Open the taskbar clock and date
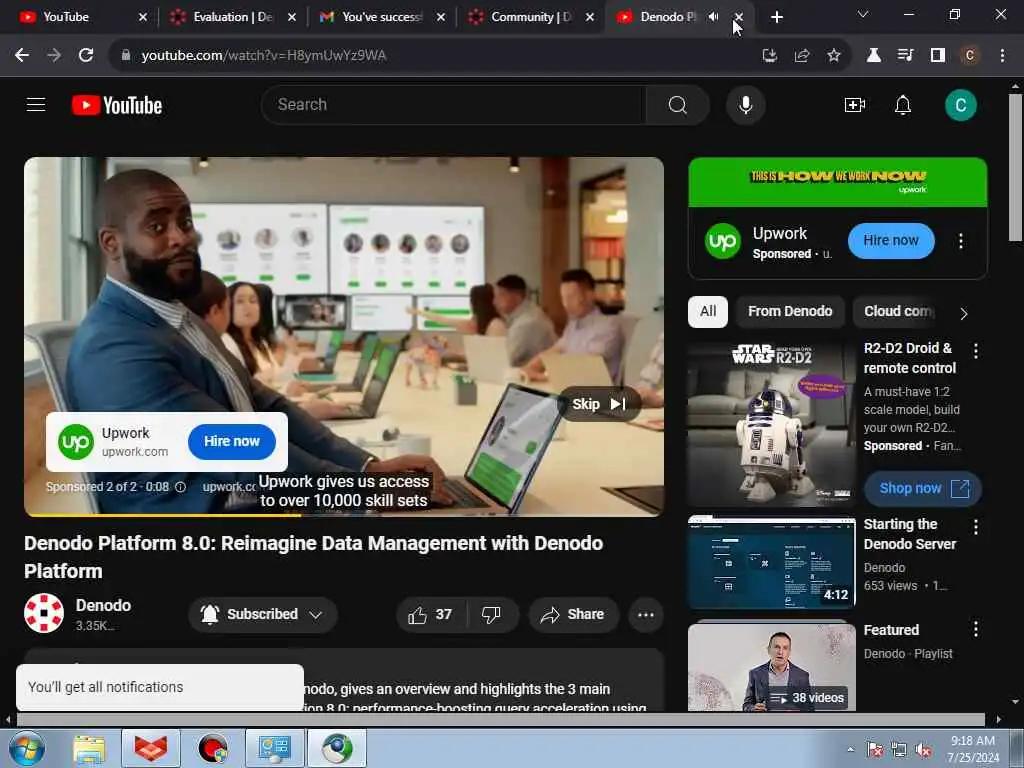This screenshot has width=1024, height=768. [972, 749]
